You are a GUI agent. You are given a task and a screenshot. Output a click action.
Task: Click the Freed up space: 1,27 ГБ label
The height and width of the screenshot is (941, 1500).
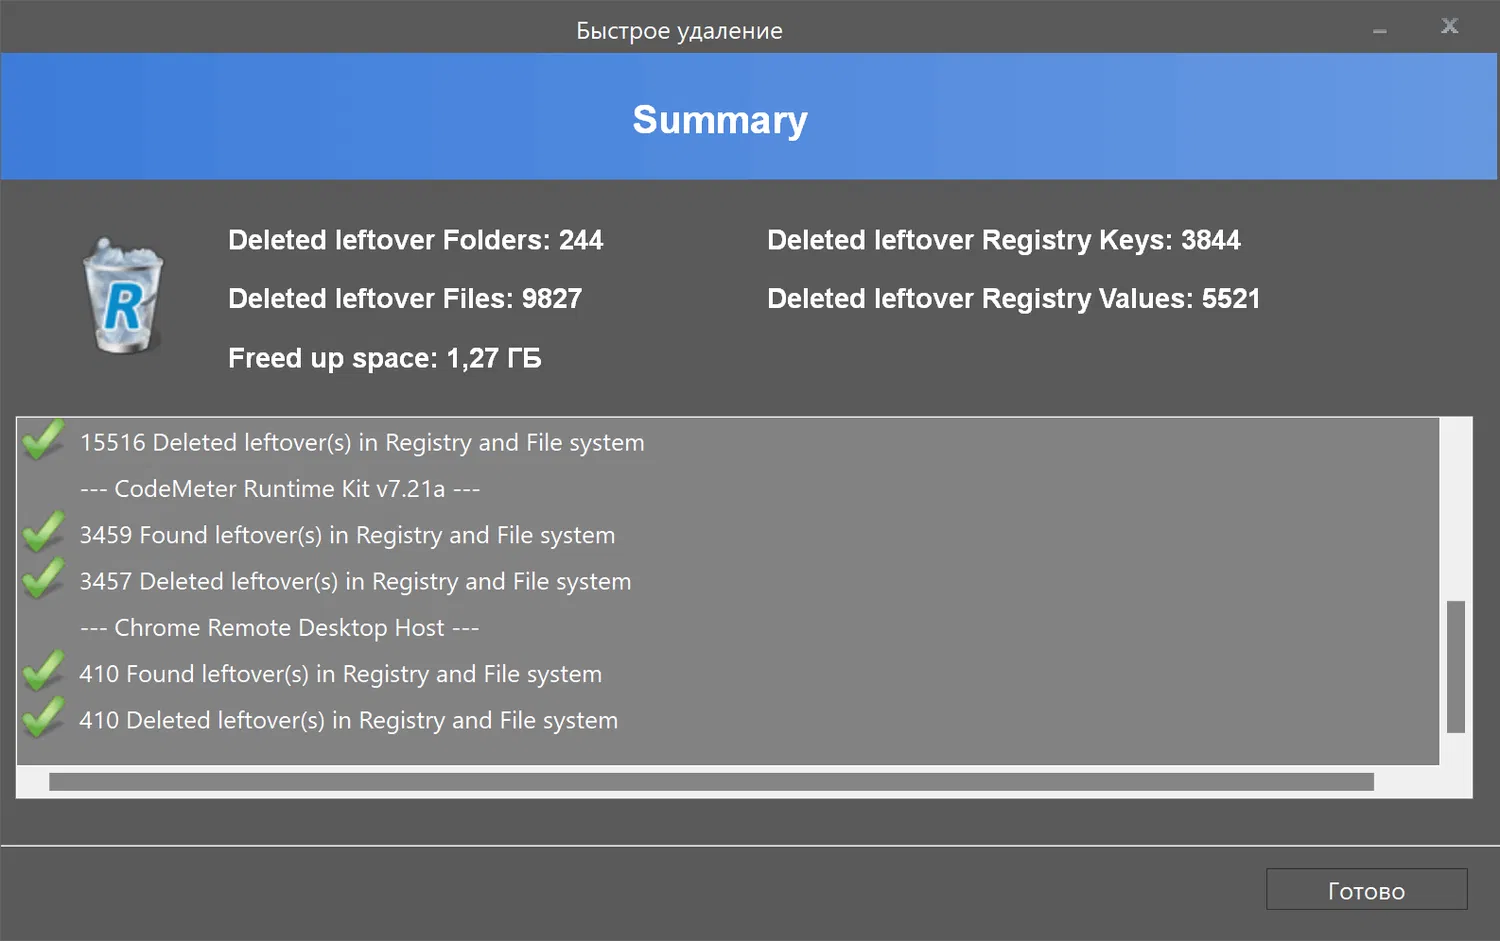(385, 358)
